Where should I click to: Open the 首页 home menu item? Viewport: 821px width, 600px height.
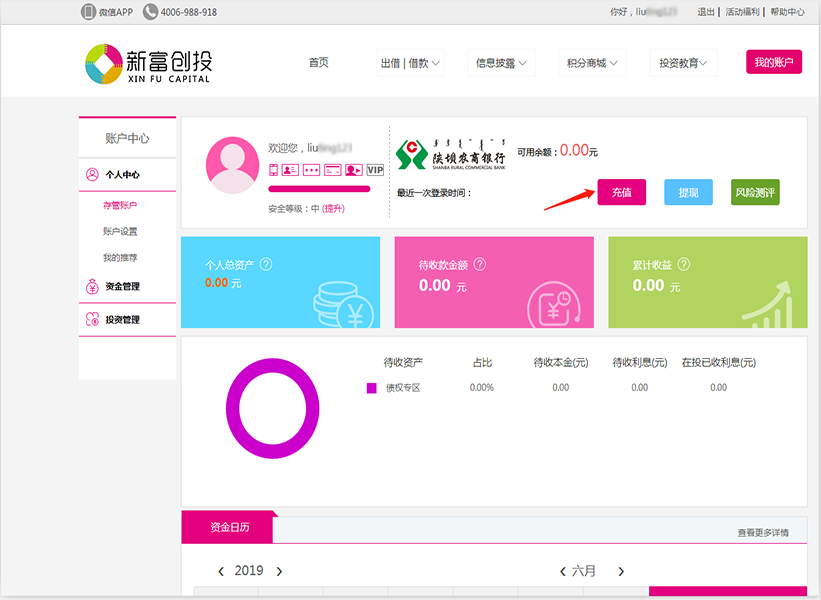[318, 62]
